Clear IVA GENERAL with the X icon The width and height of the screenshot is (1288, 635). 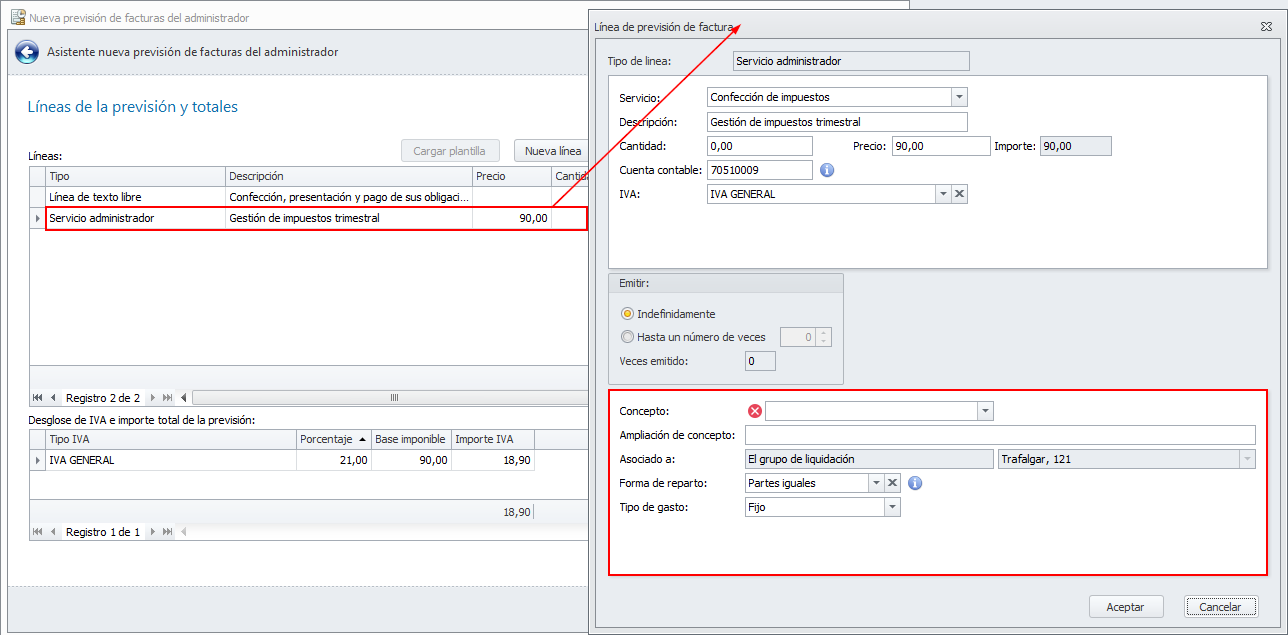click(960, 194)
